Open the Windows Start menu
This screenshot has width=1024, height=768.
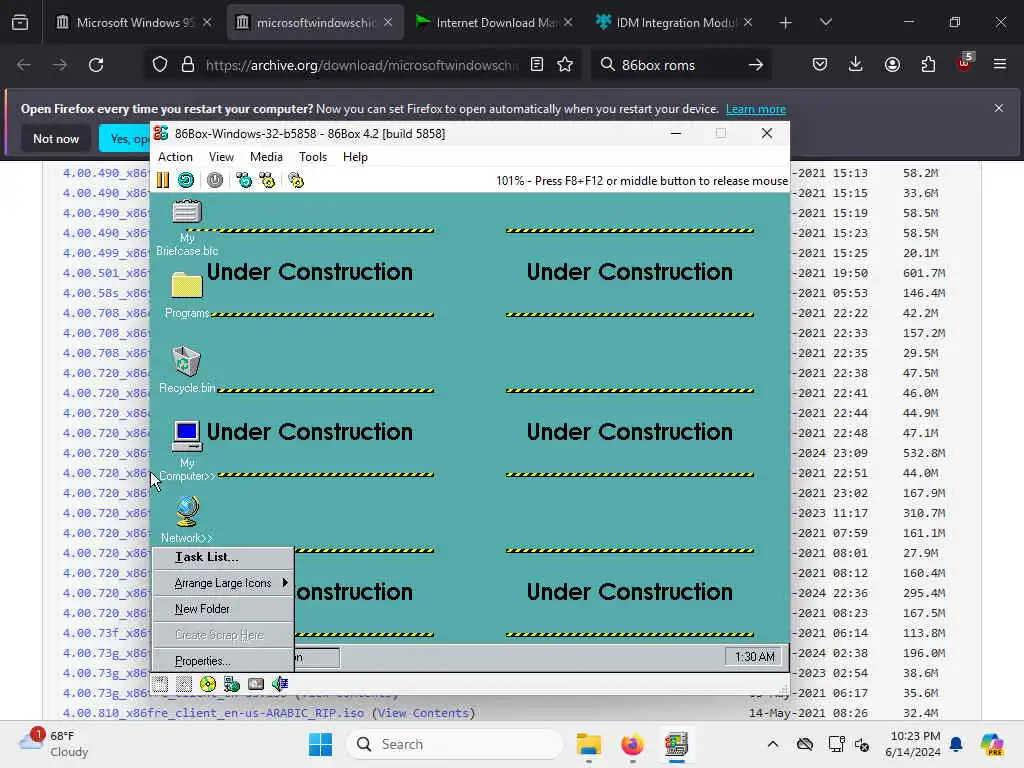pos(320,744)
